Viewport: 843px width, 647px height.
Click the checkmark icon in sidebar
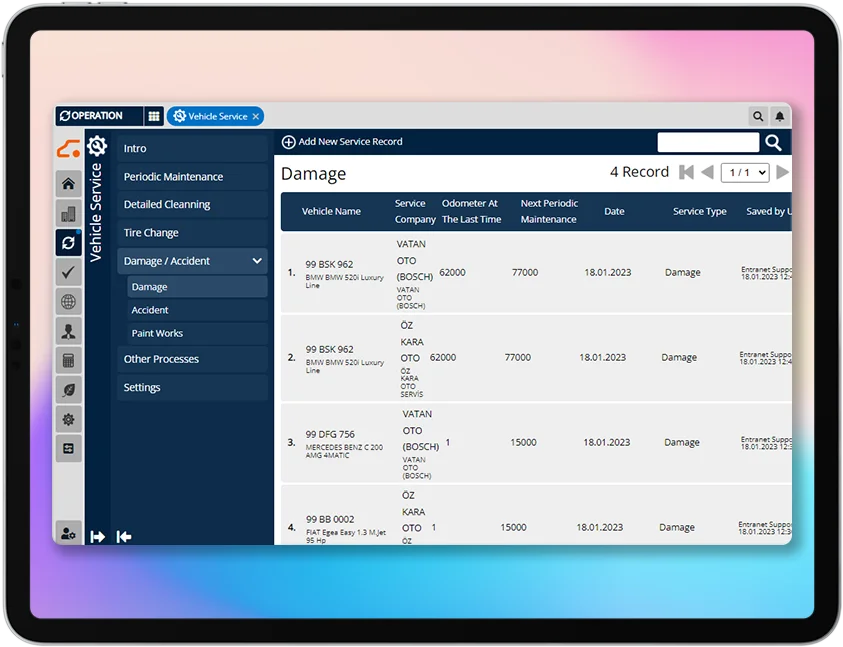68,272
